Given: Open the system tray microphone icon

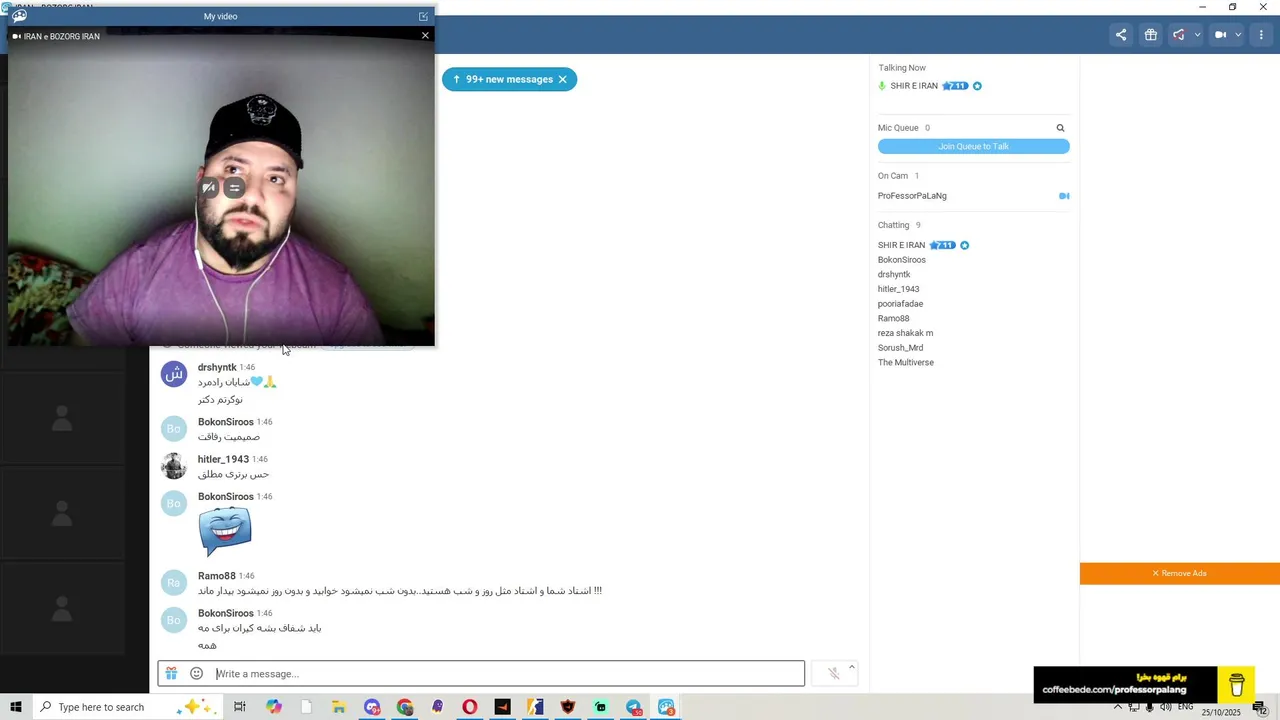Looking at the screenshot, I should 1150,707.
